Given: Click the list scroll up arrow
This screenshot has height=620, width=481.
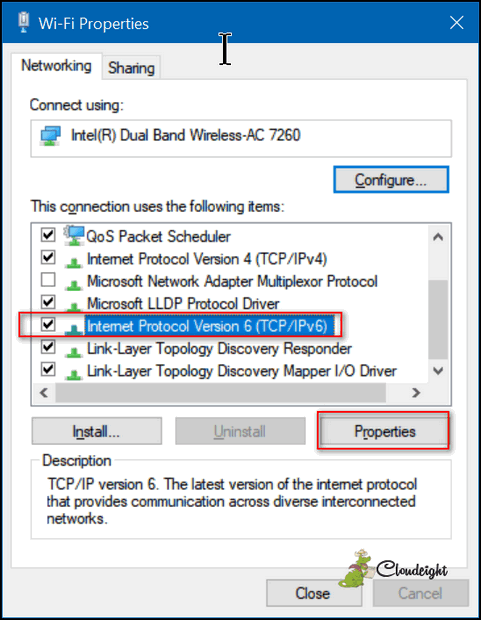Looking at the screenshot, I should [438, 237].
